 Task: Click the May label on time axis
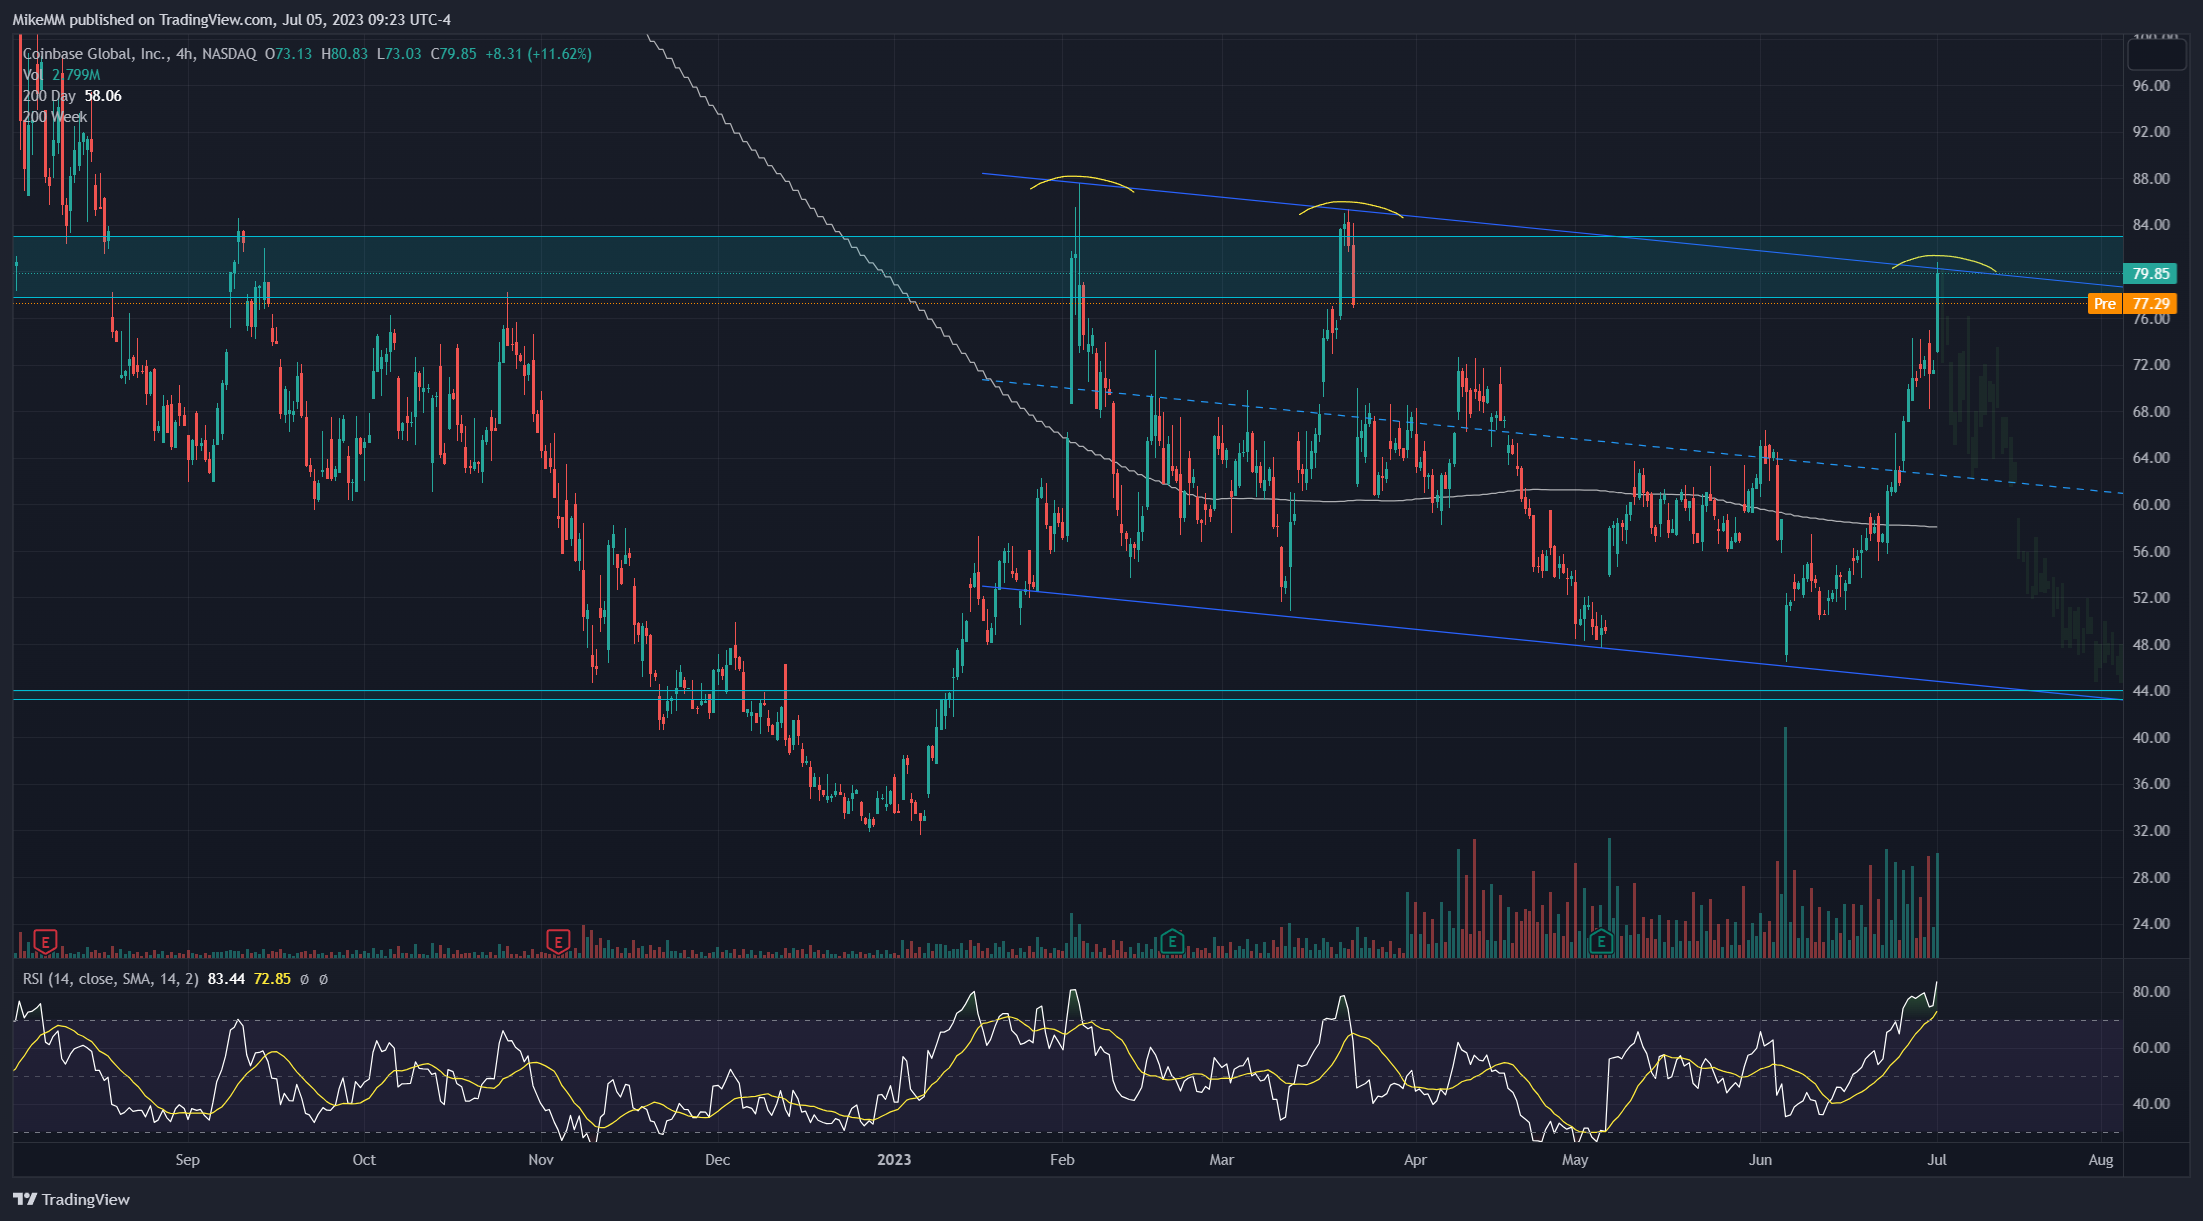click(x=1575, y=1160)
